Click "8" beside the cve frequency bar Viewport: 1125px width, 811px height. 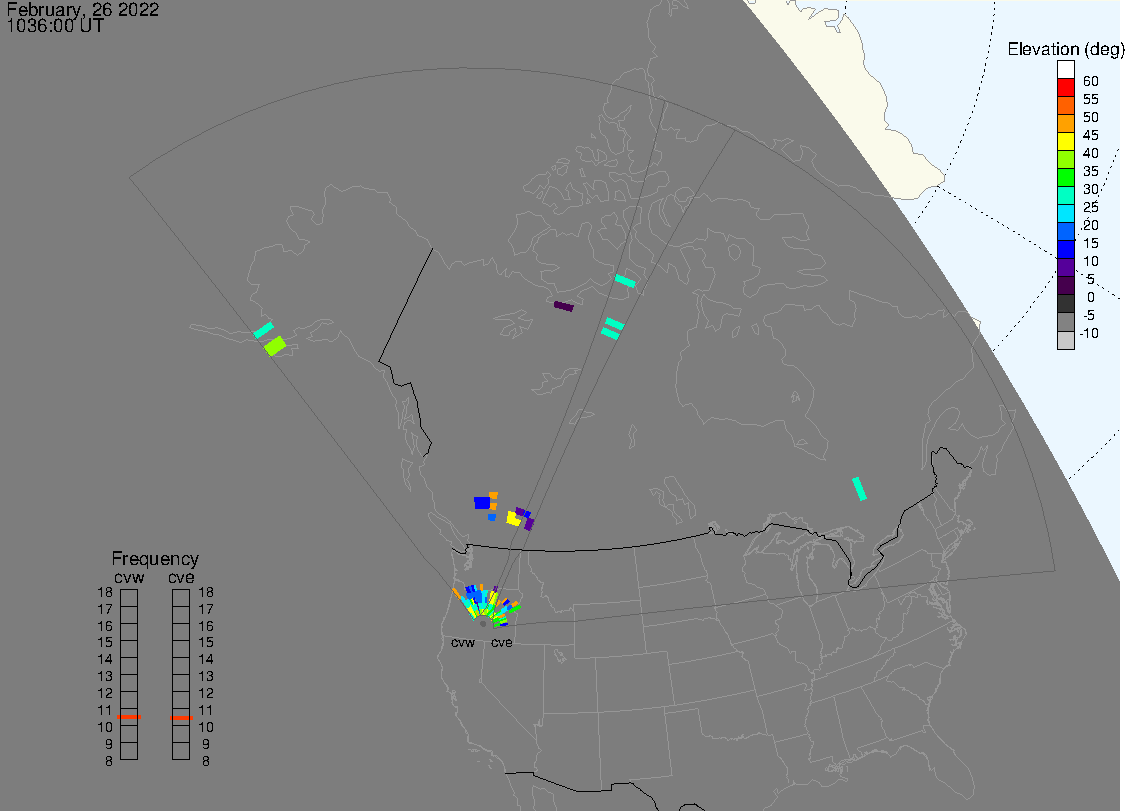pyautogui.click(x=206, y=761)
